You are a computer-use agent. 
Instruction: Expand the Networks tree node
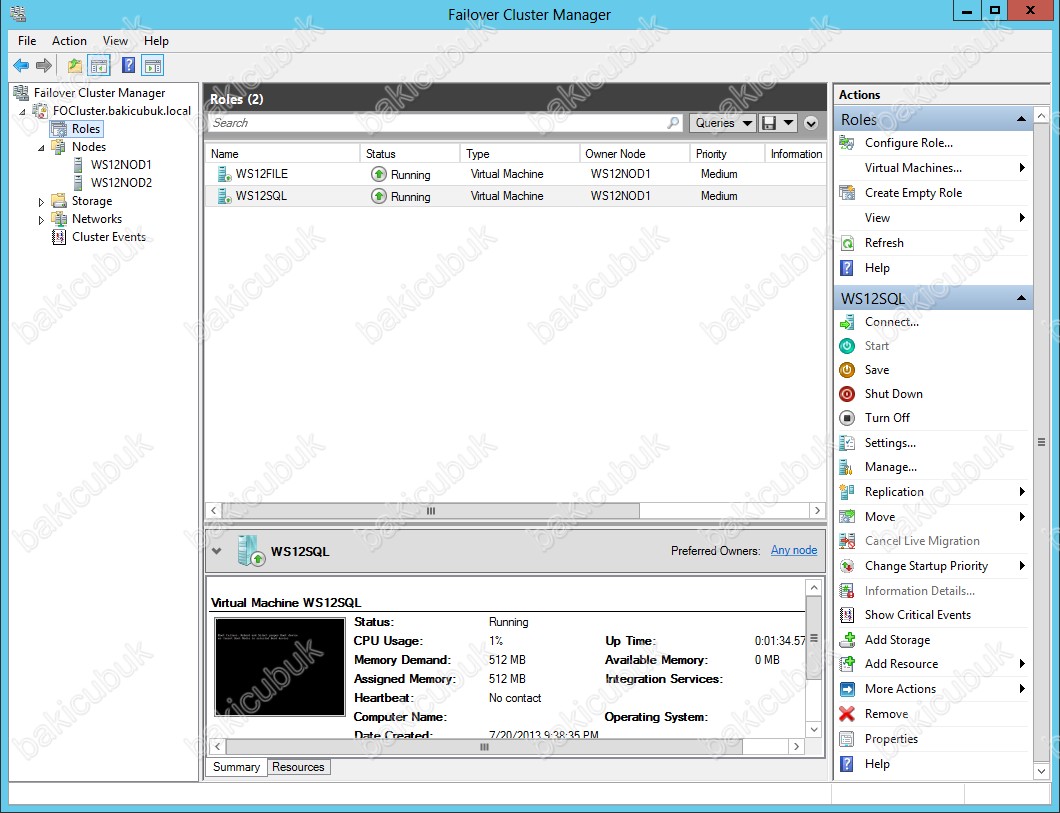point(42,220)
